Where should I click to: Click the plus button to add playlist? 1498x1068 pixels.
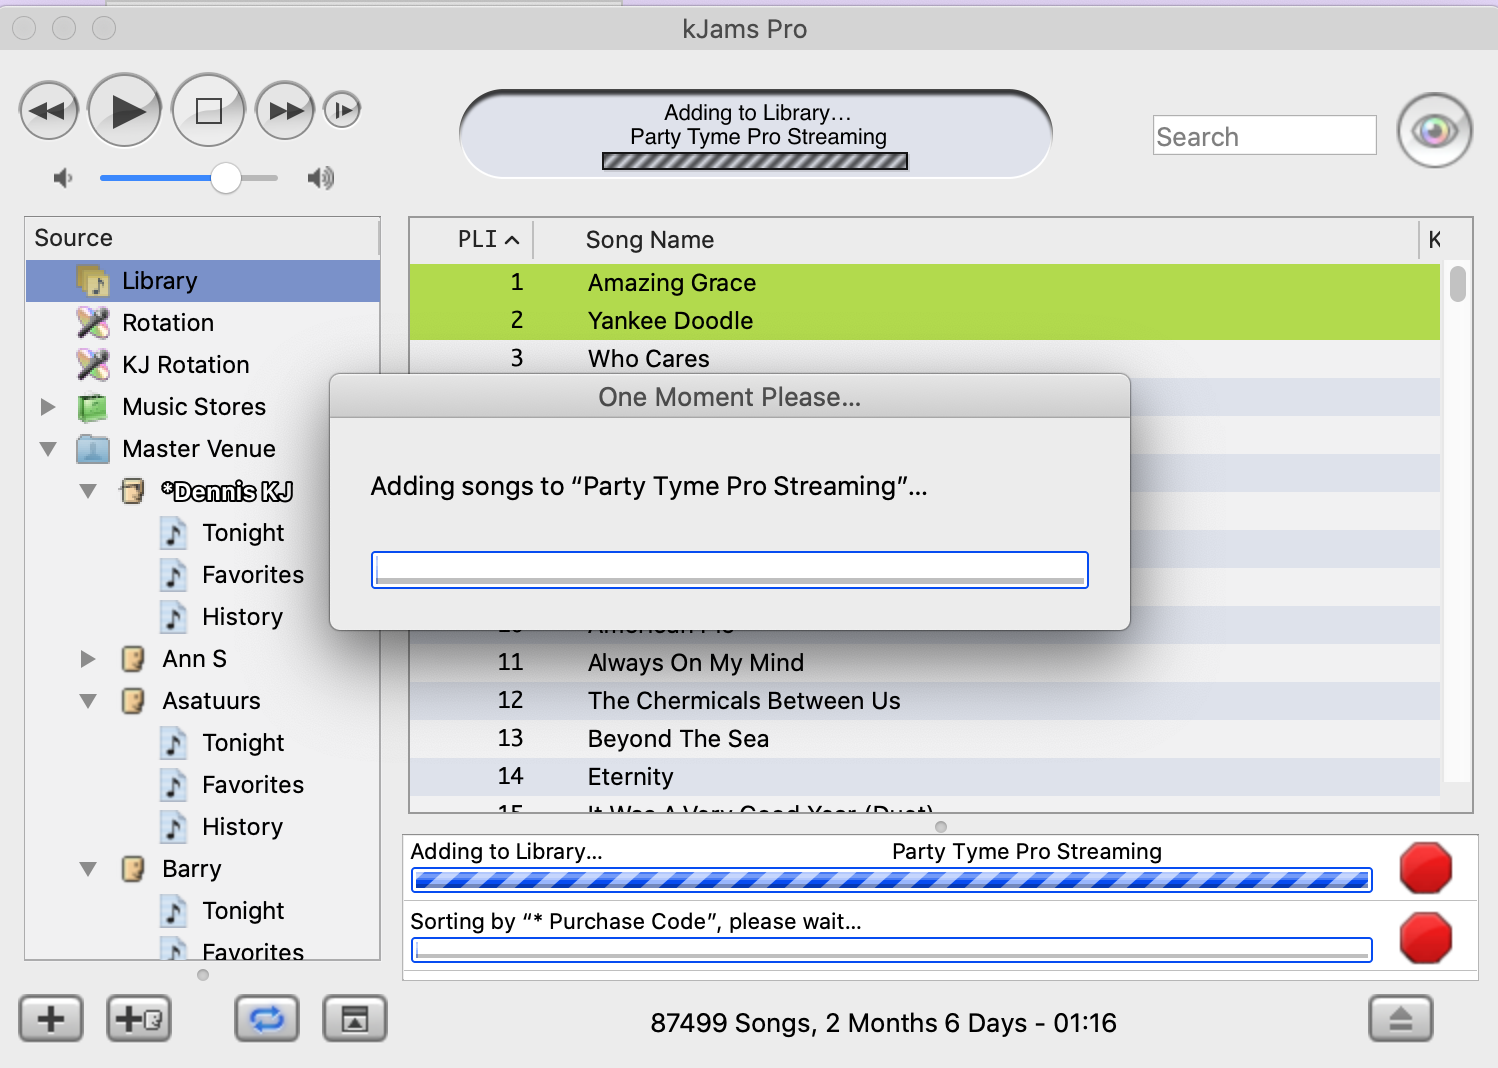pyautogui.click(x=51, y=1019)
